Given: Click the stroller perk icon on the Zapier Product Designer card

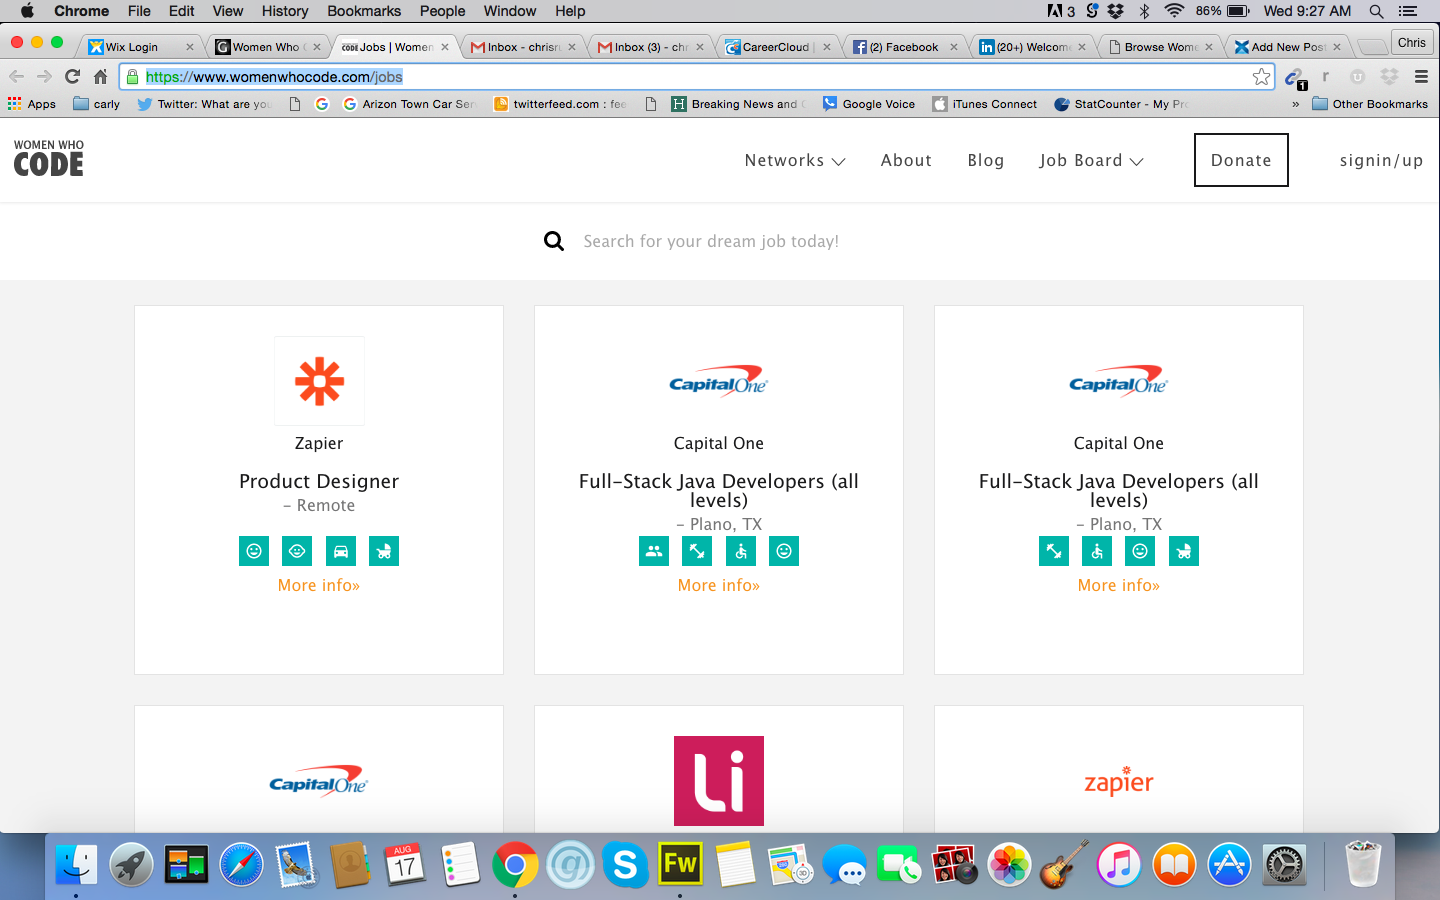Looking at the screenshot, I should tap(384, 551).
